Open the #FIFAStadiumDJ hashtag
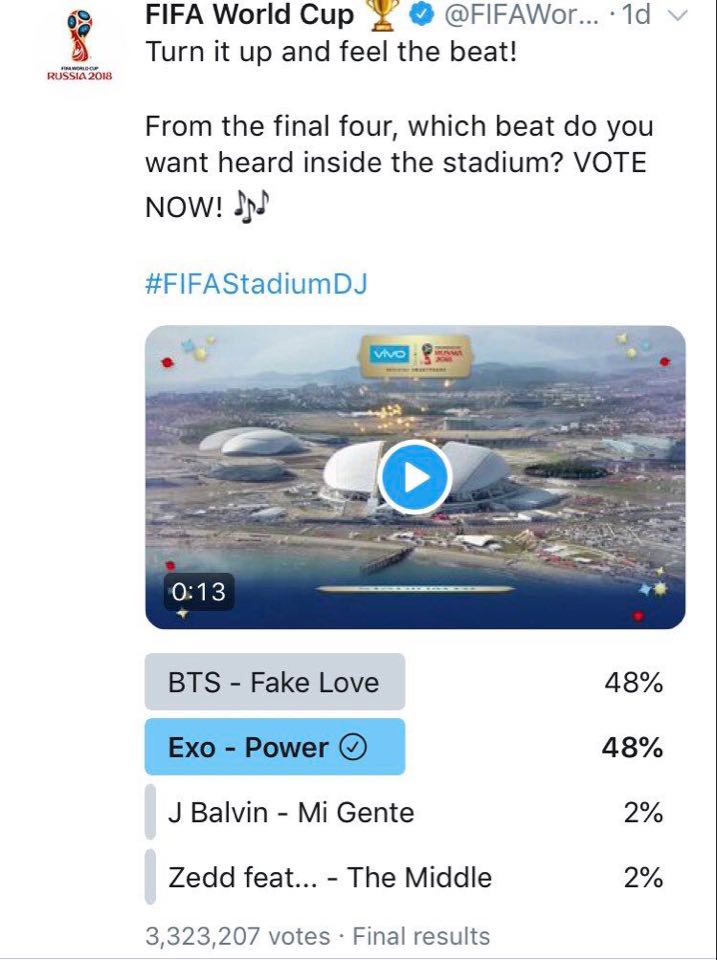717x960 pixels. coord(256,284)
